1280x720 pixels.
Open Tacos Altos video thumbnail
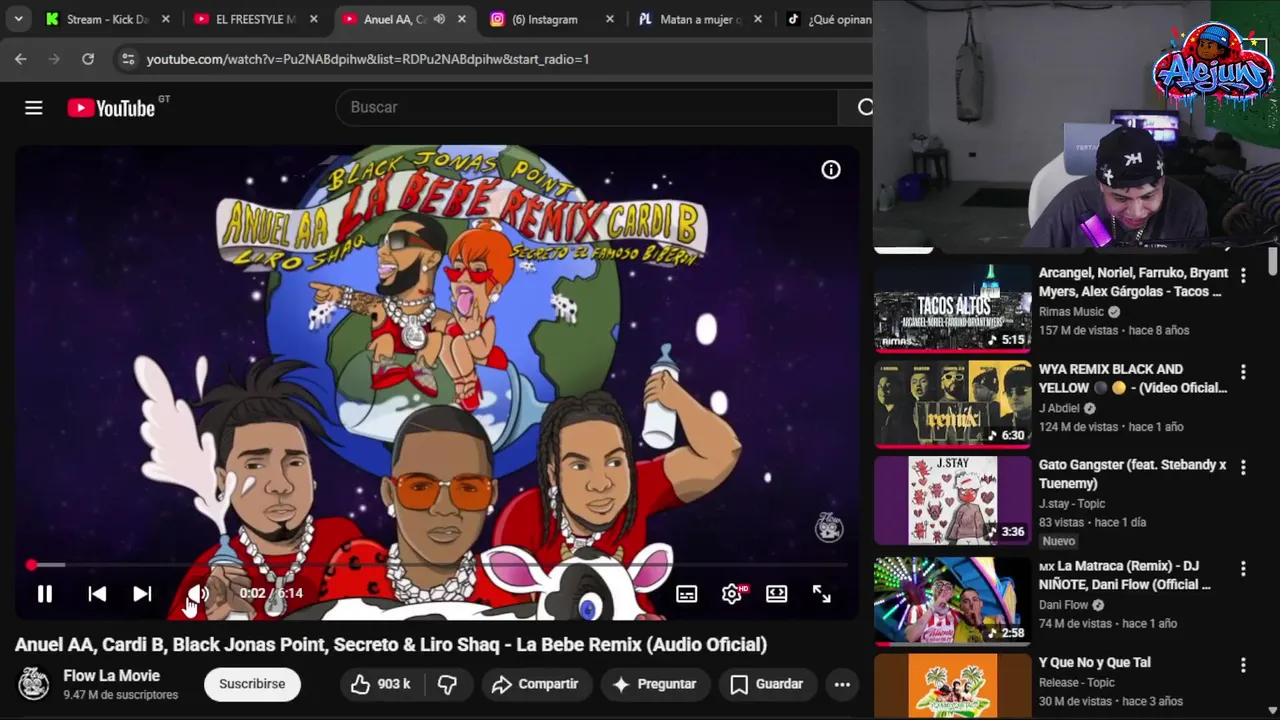point(952,307)
